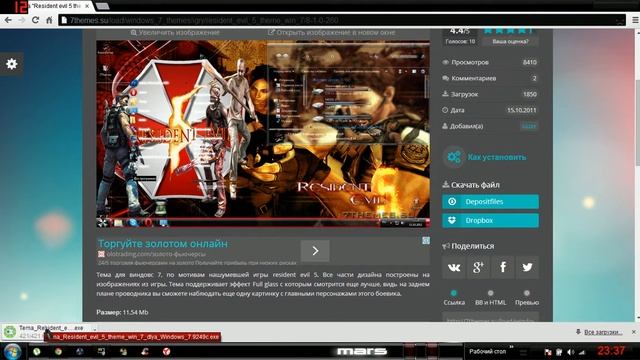The height and width of the screenshot is (360, 640).
Task: Open 'Рабочий стол' taskbar toolbar
Action: (487, 351)
